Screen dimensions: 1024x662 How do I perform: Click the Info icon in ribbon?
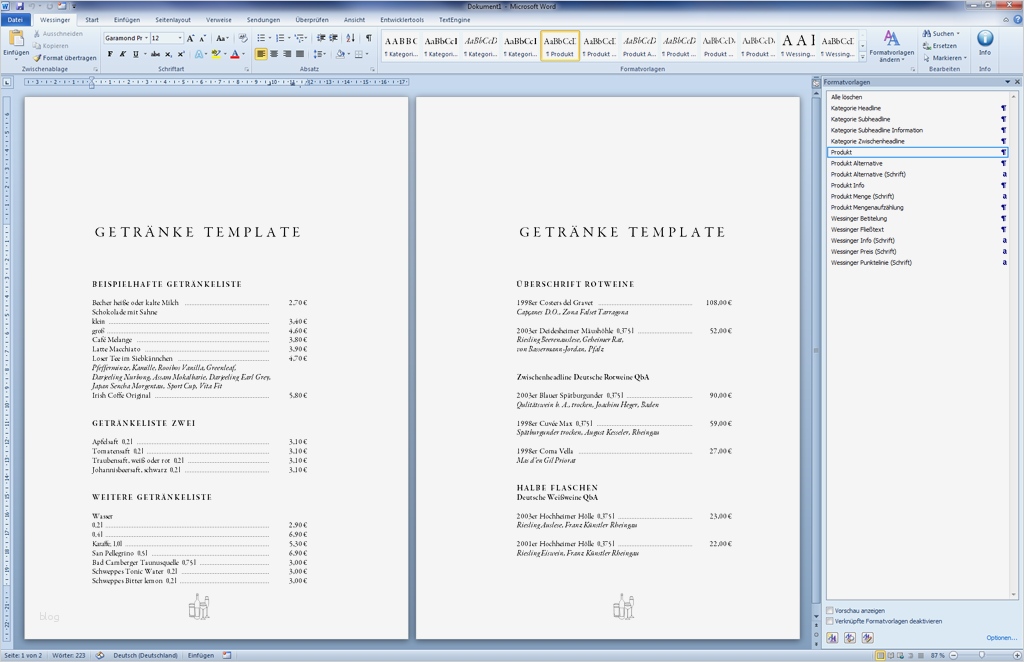[x=985, y=39]
